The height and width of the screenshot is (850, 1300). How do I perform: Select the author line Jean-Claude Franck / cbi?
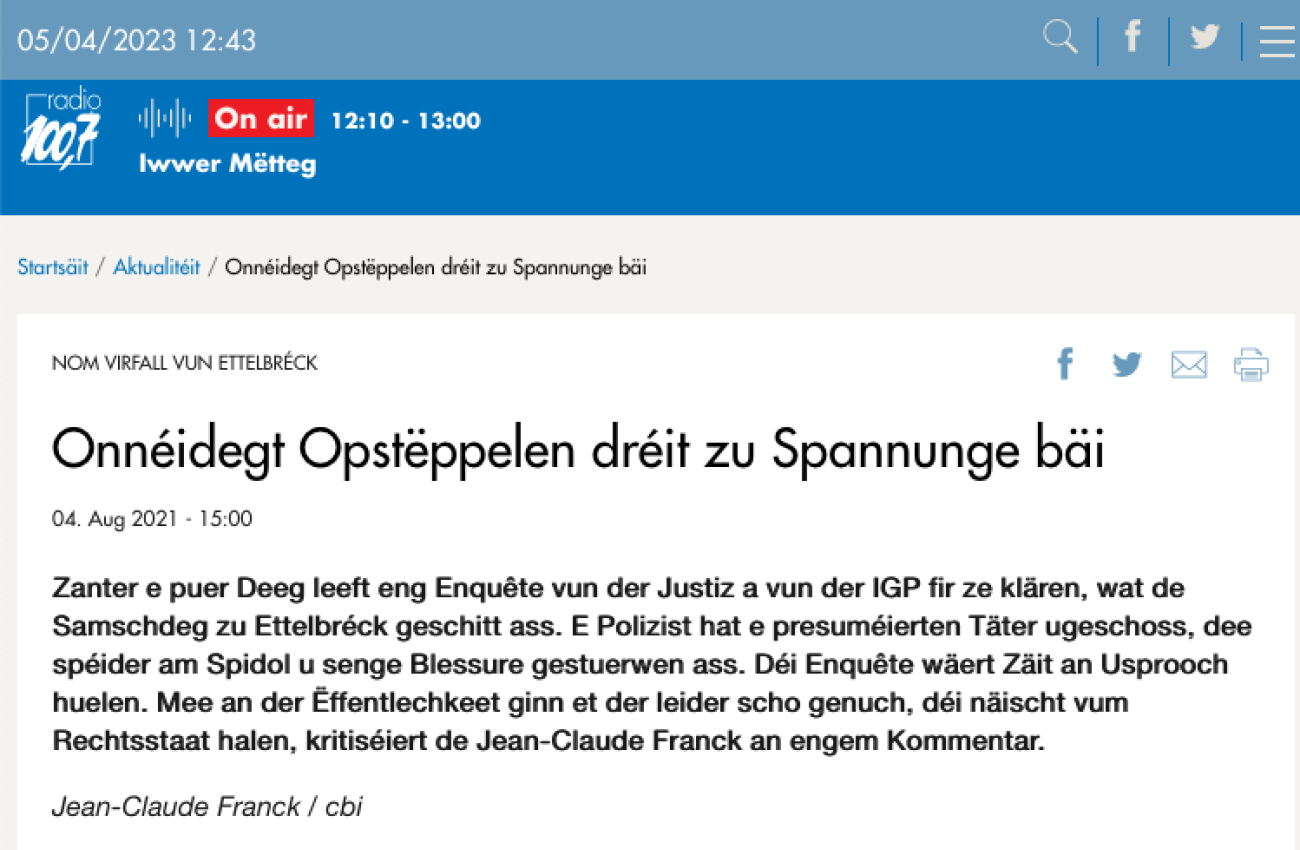point(207,806)
